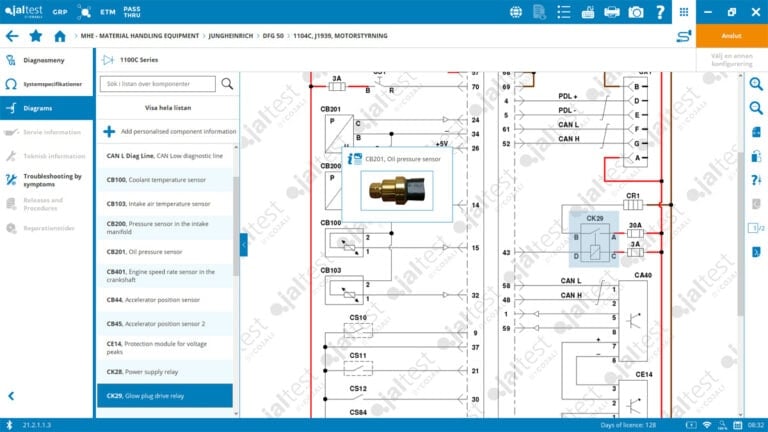Image resolution: width=768 pixels, height=432 pixels.
Task: Zoom in on the diagram
Action: (x=756, y=84)
